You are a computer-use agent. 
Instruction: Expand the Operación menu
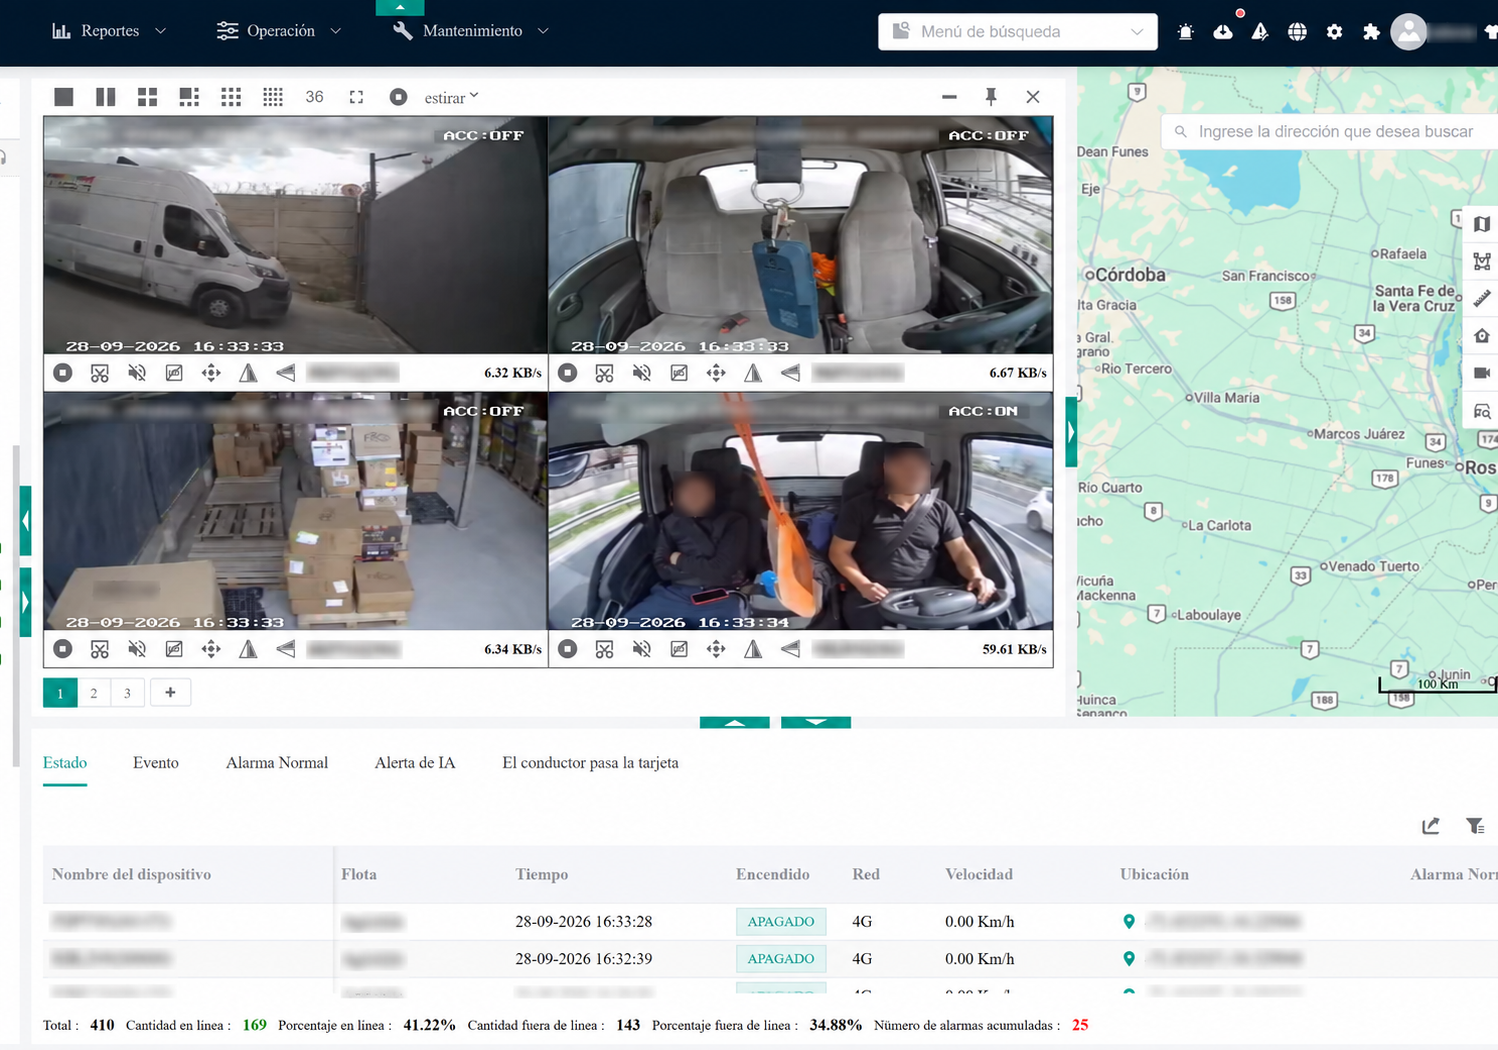pos(279,31)
